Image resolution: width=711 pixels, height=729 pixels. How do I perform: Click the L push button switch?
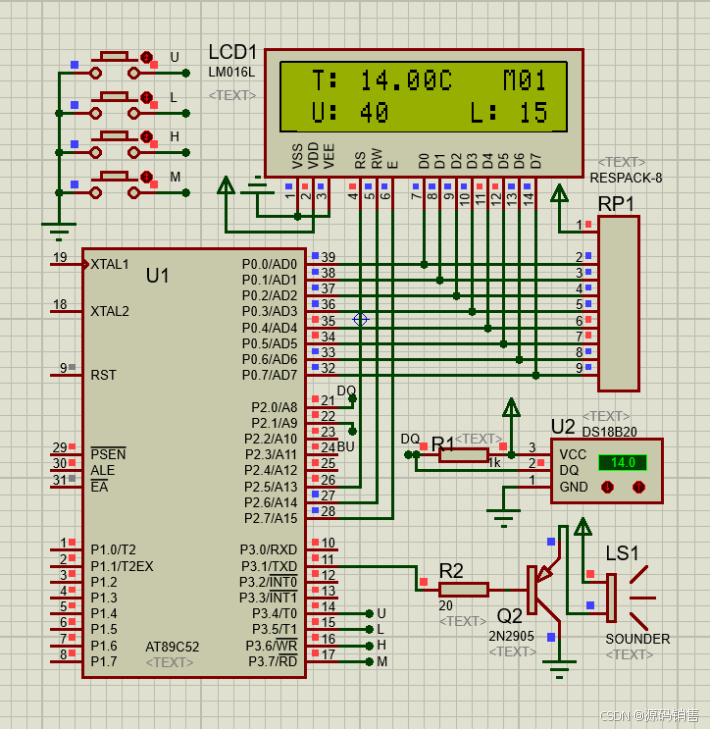click(x=114, y=106)
